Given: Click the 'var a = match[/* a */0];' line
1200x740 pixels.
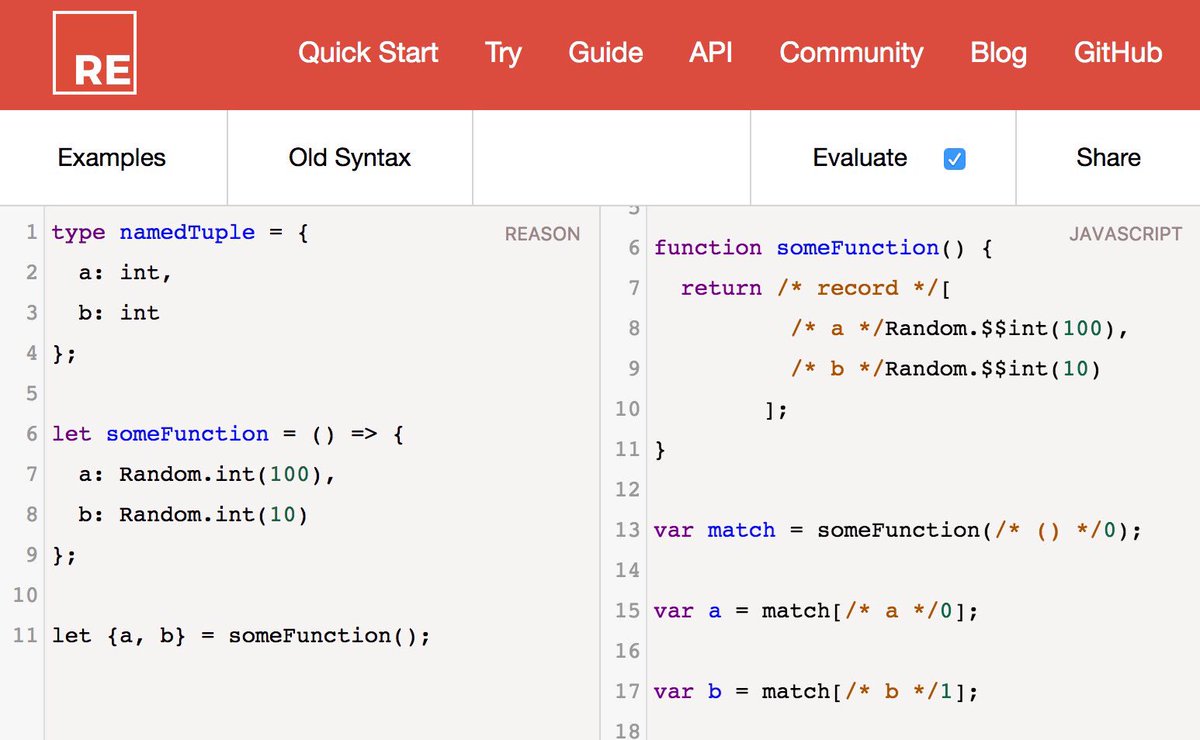Looking at the screenshot, I should click(x=816, y=611).
